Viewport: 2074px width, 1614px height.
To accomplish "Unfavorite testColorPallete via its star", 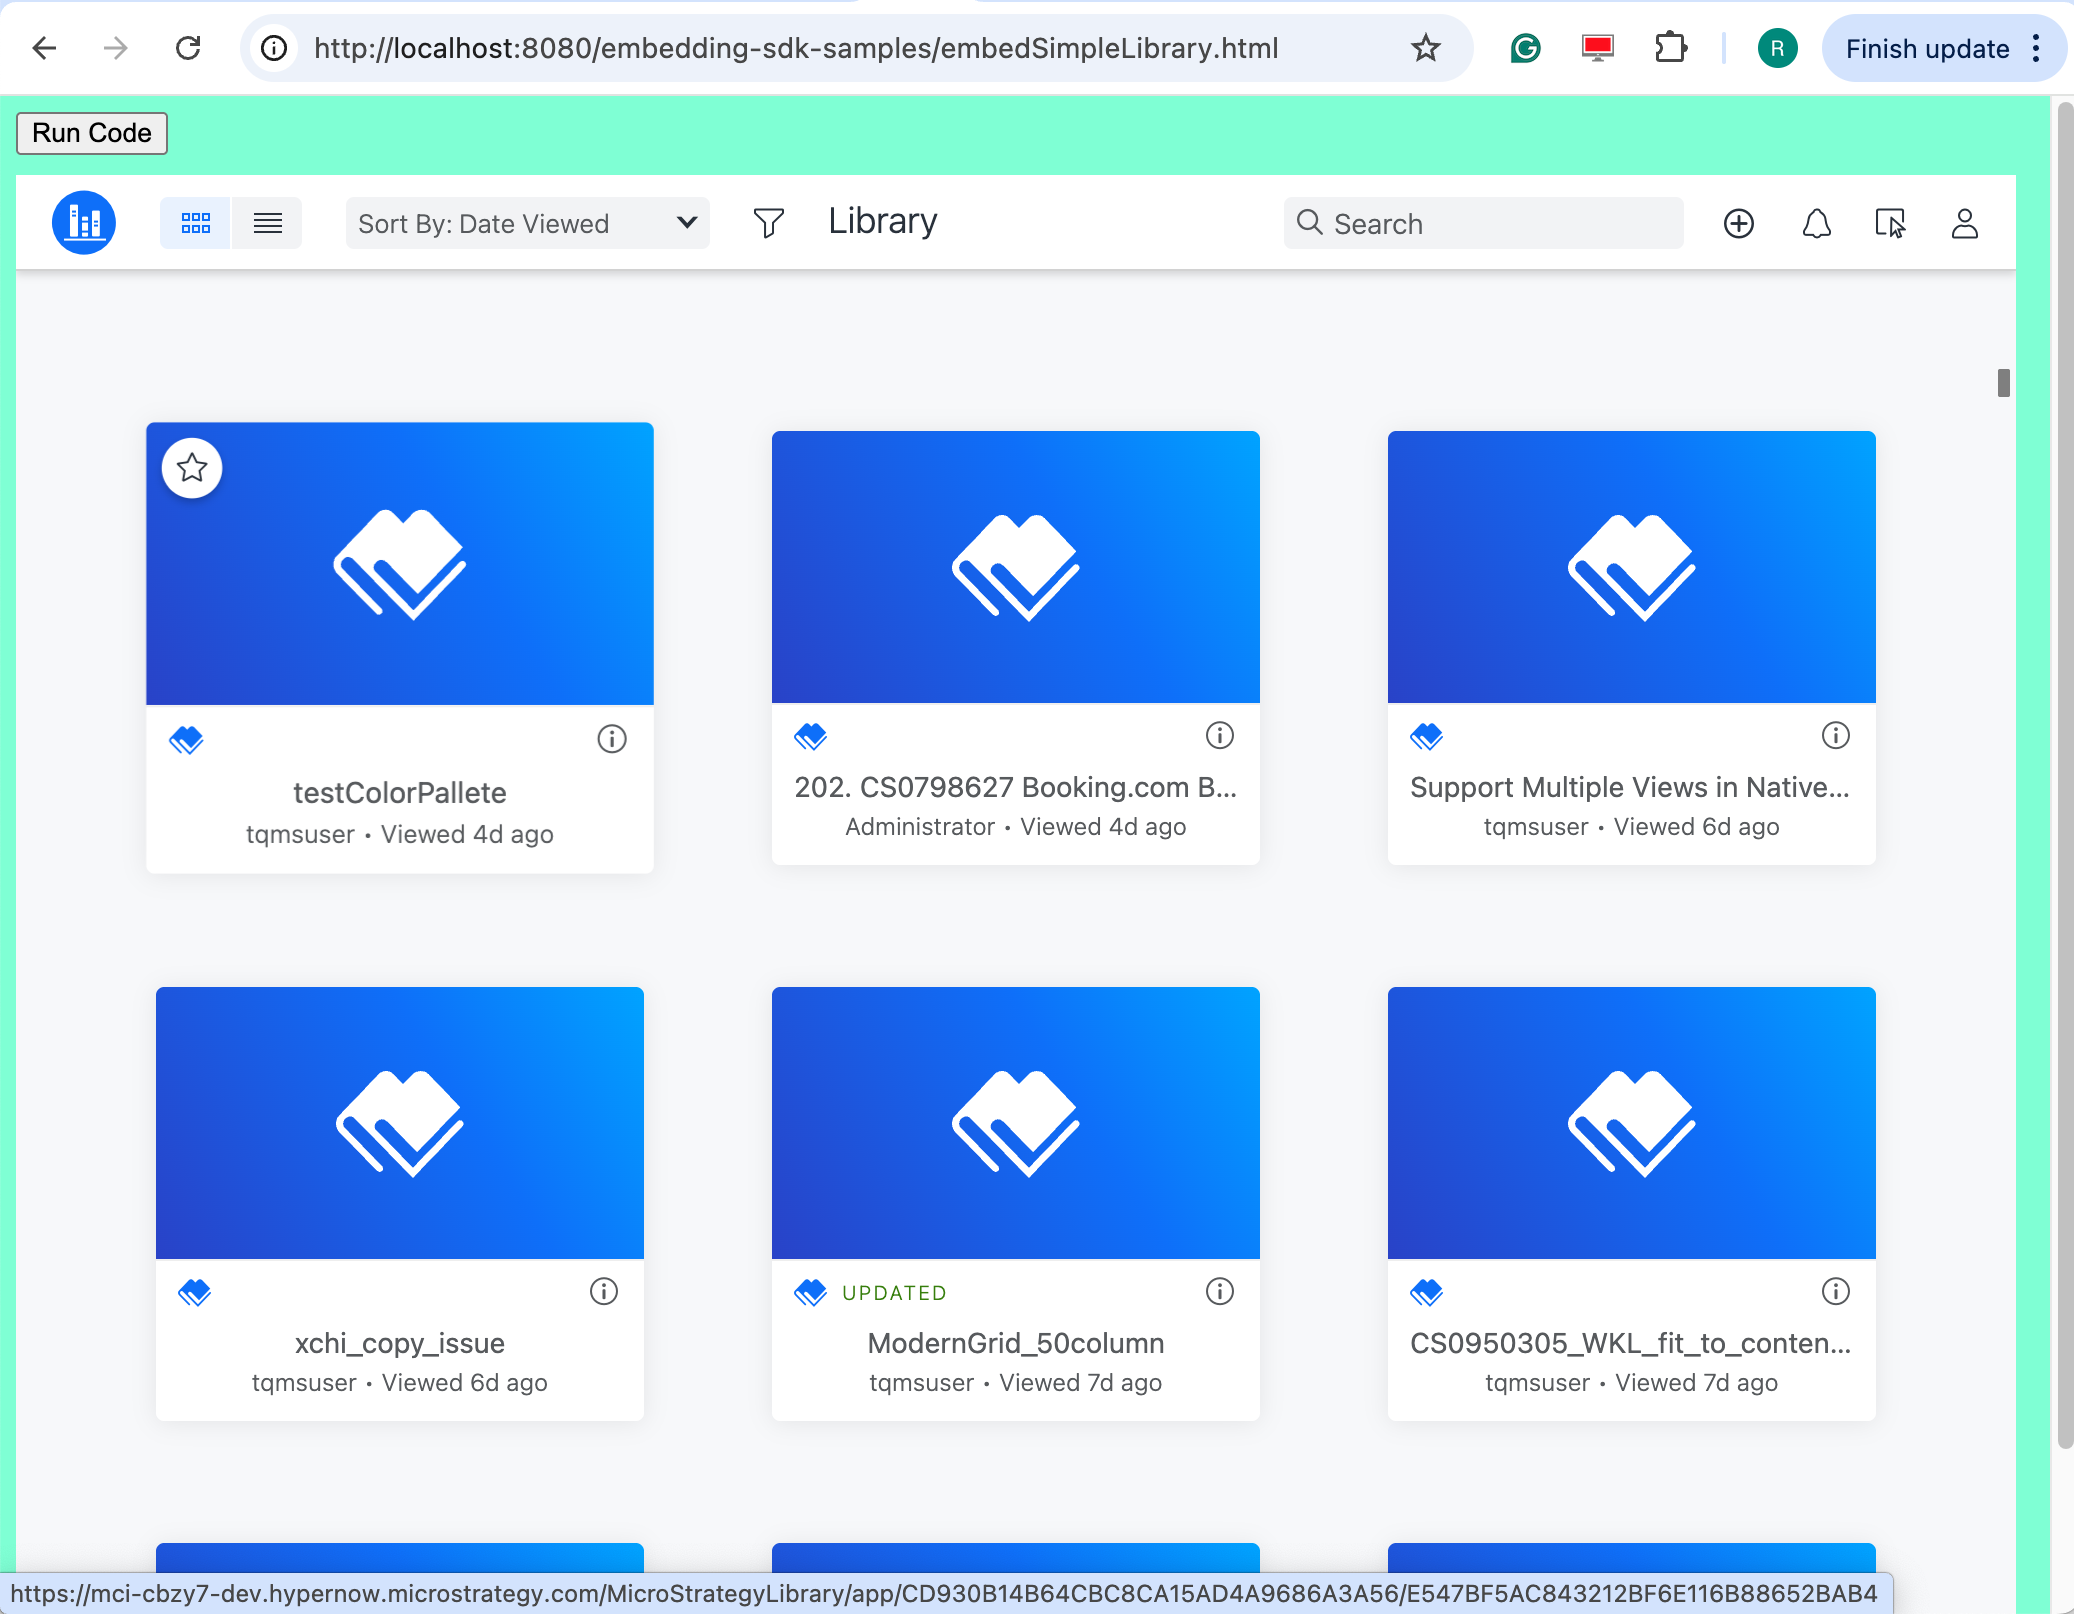I will [191, 467].
